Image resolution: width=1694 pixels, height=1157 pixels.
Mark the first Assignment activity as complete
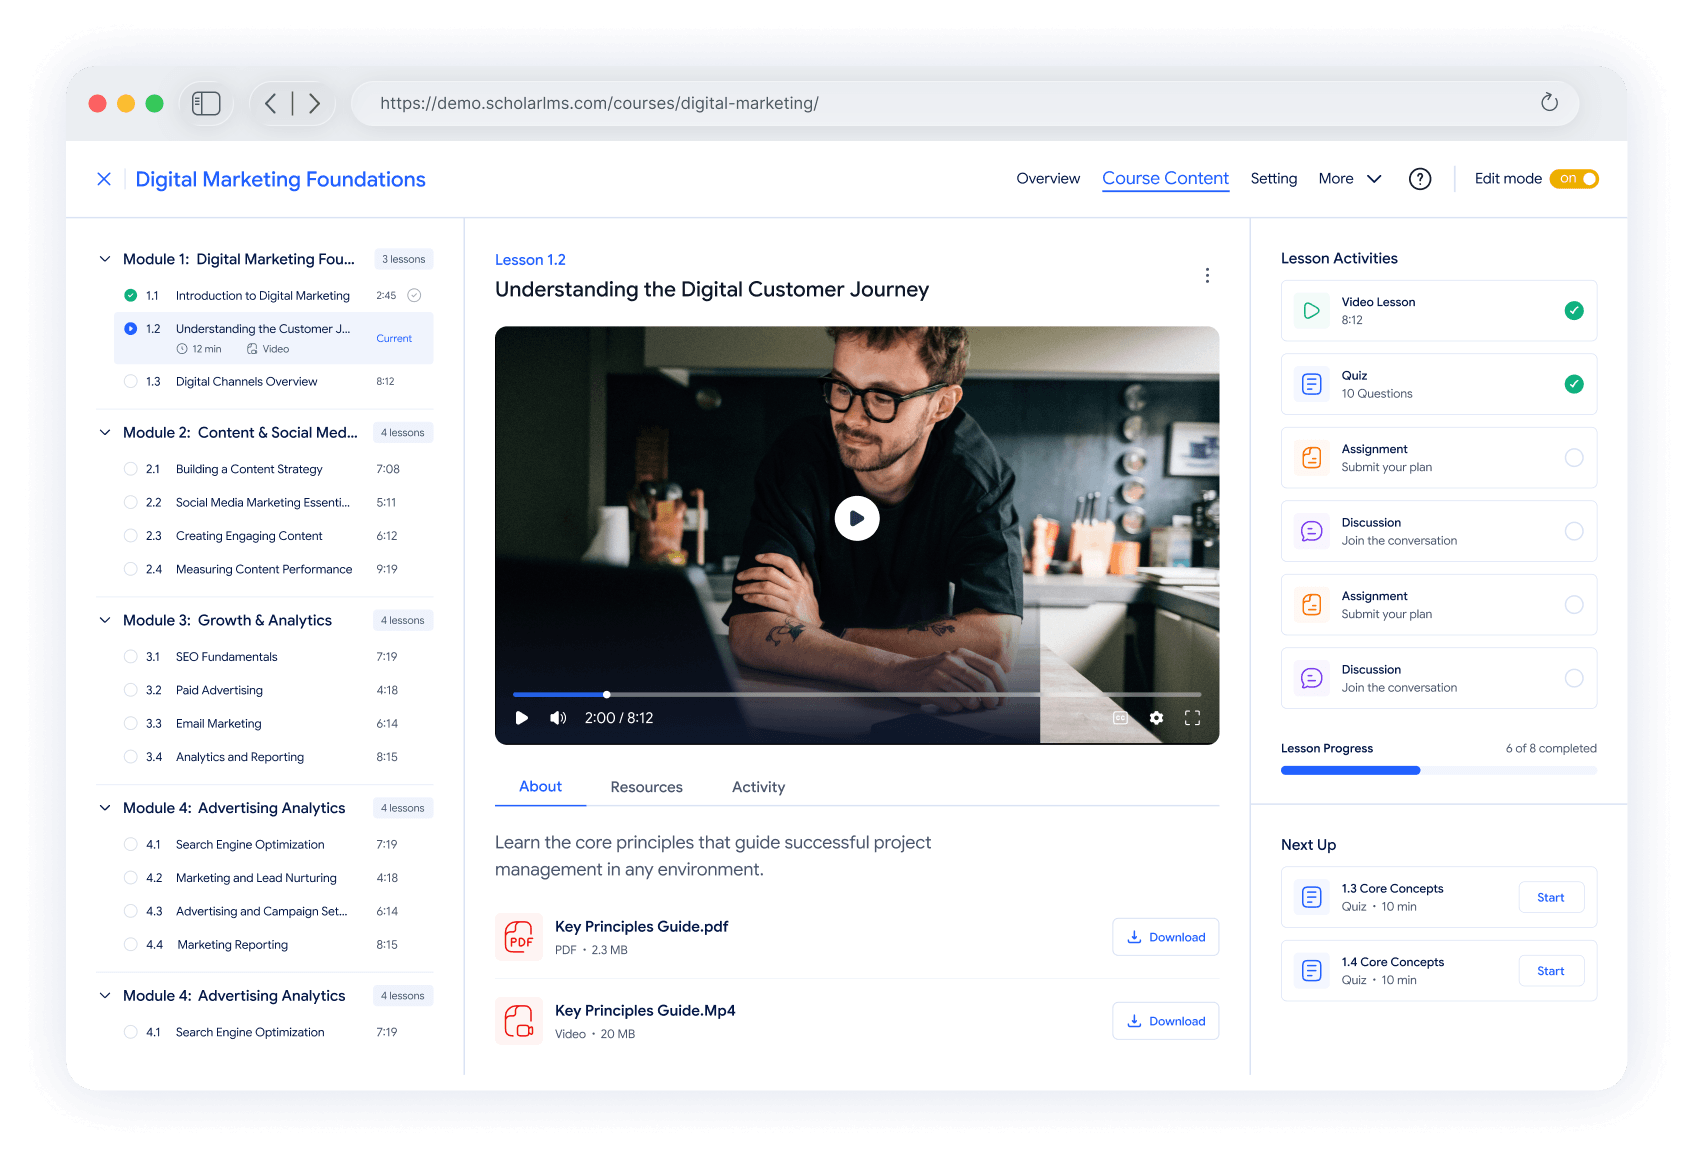coord(1574,458)
